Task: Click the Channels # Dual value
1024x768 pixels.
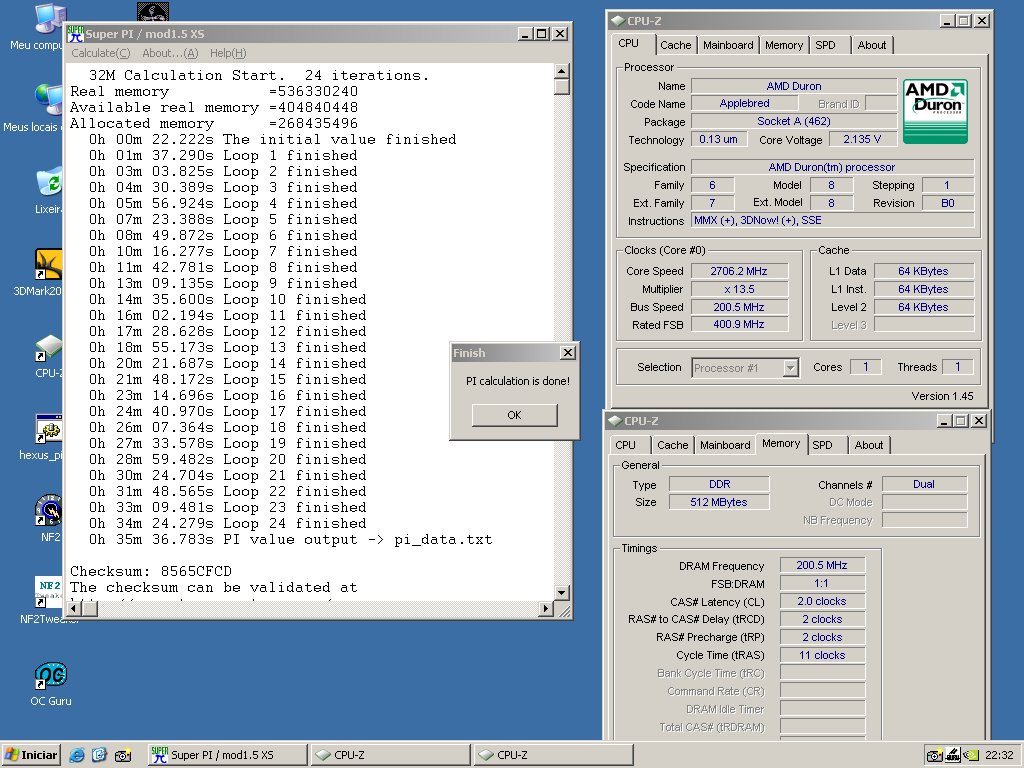Action: click(x=924, y=484)
